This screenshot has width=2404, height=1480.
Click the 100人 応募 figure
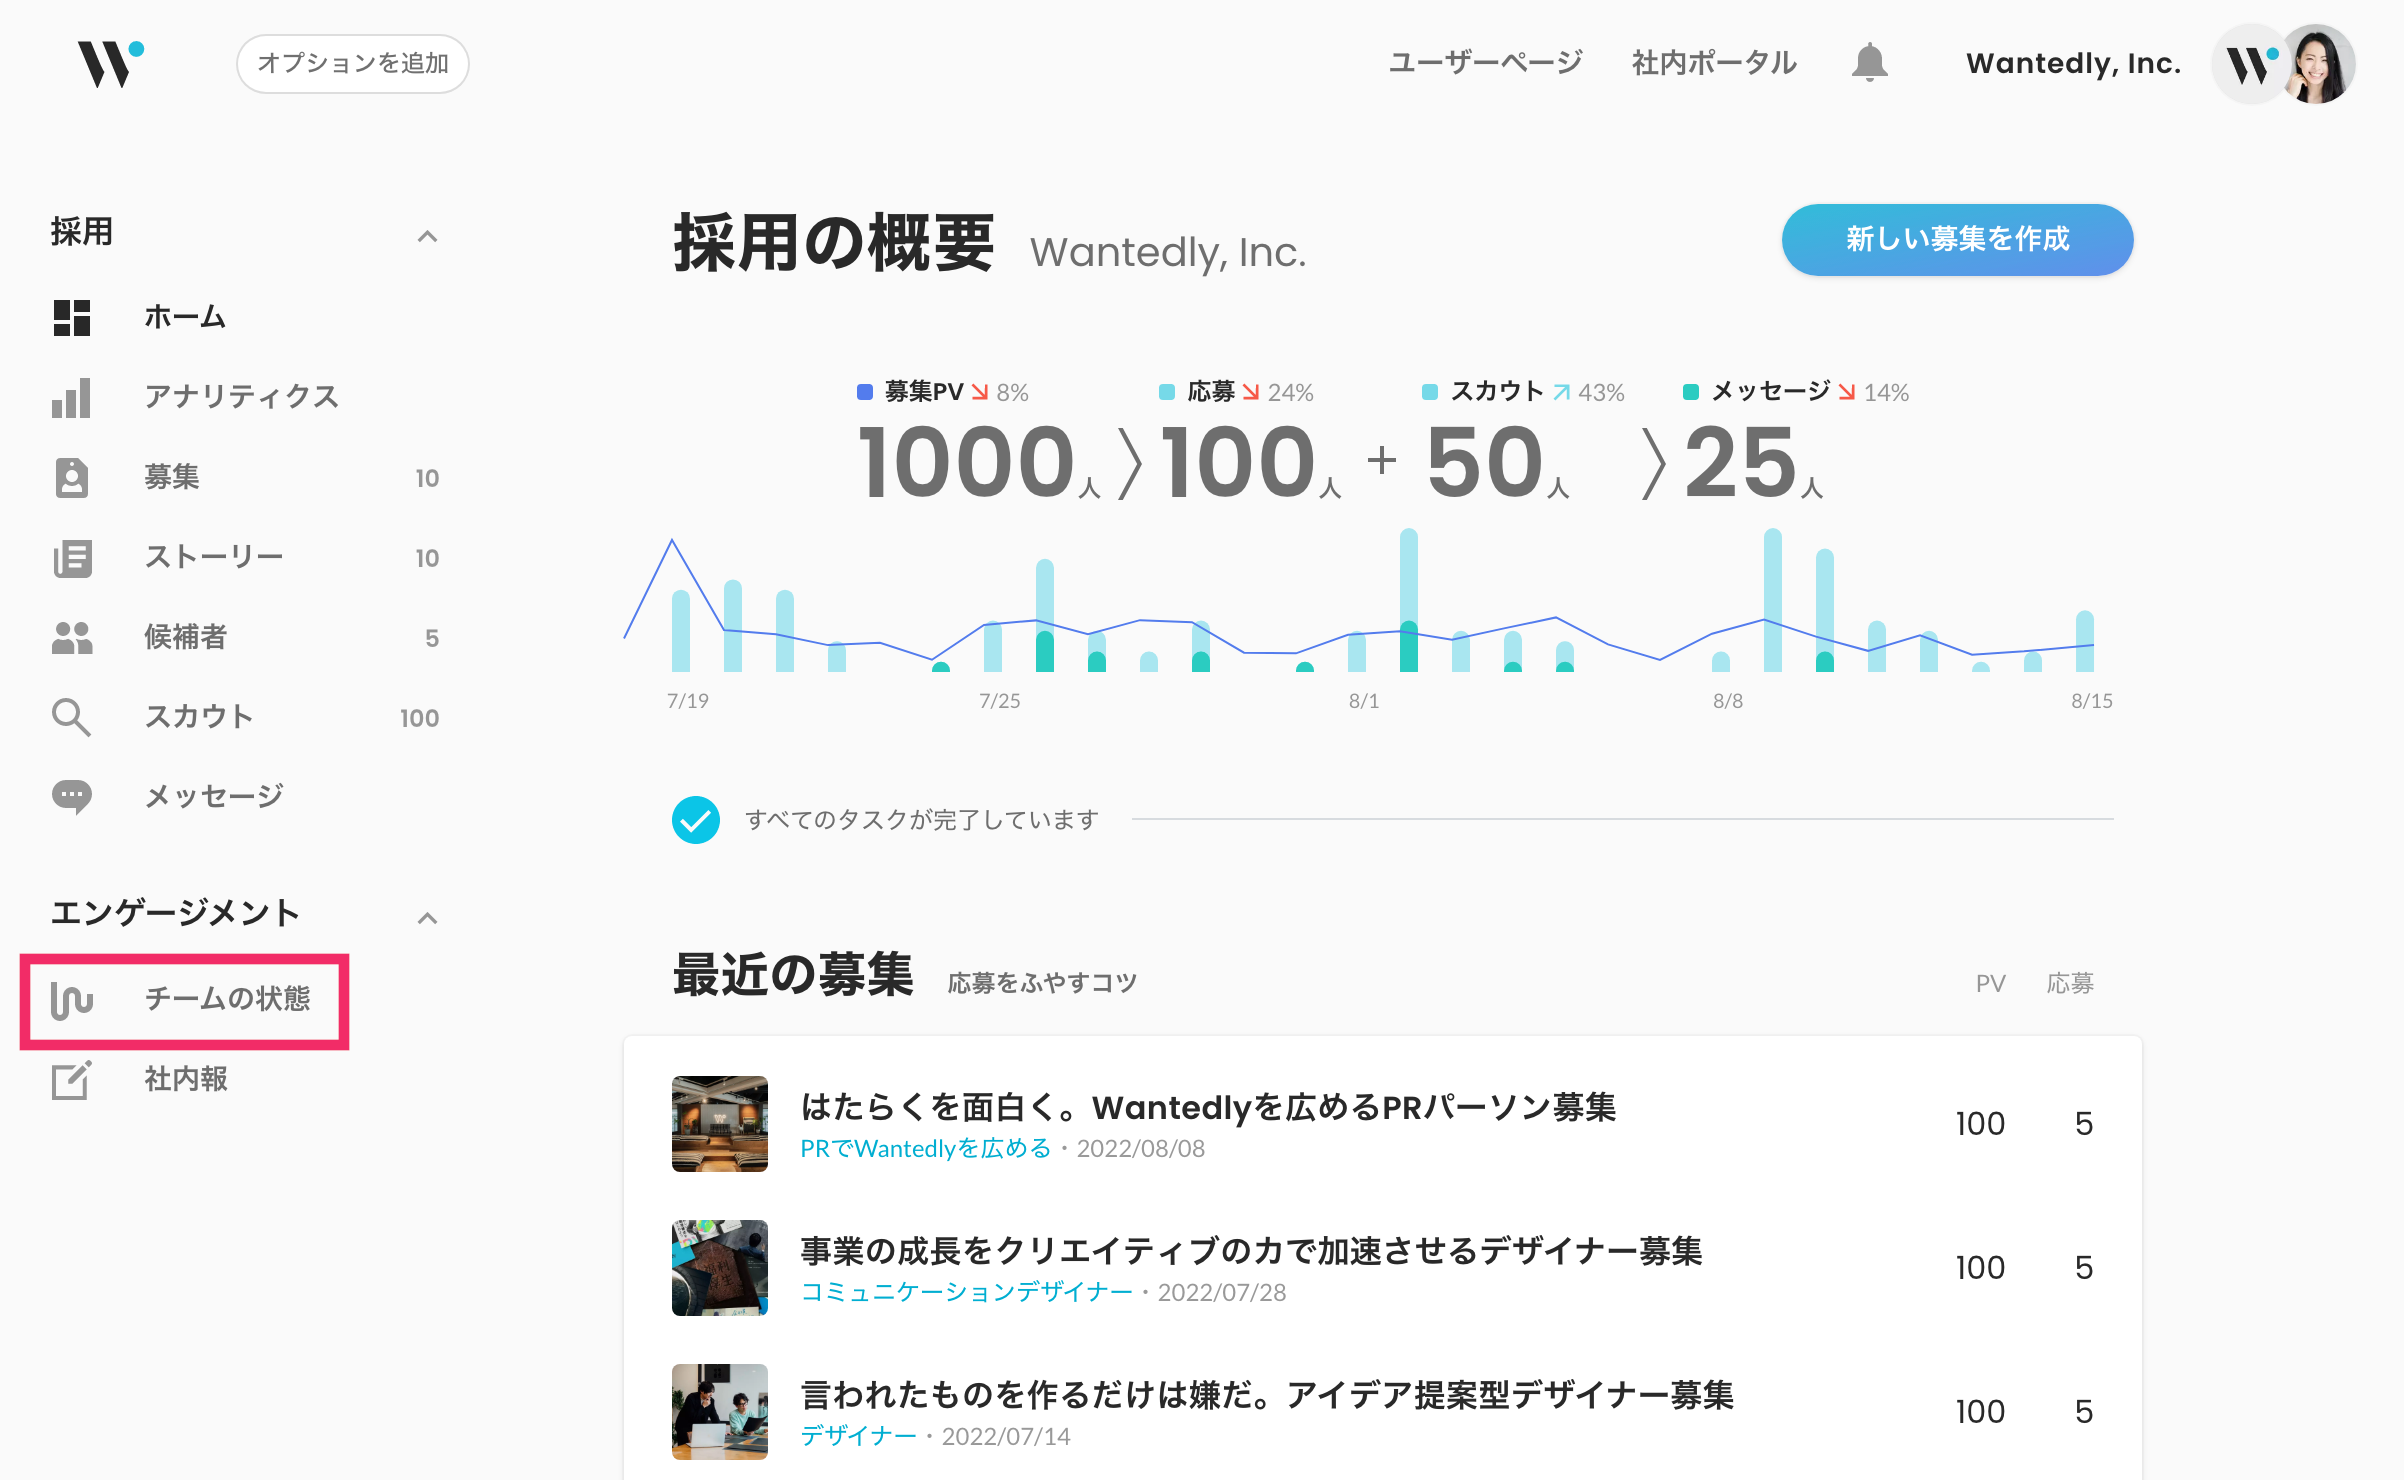1250,463
